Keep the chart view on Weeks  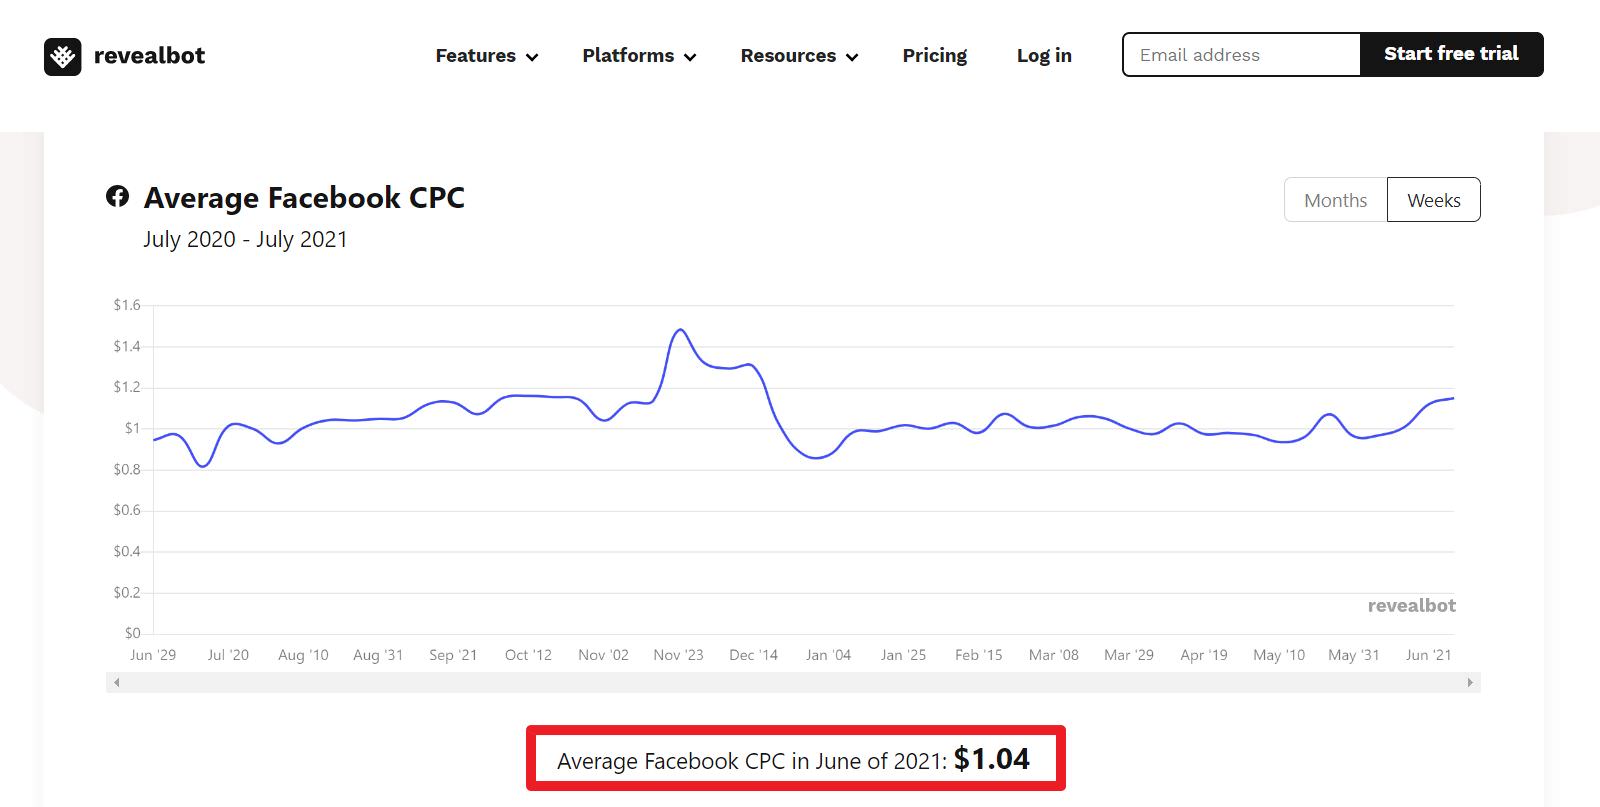click(1433, 199)
